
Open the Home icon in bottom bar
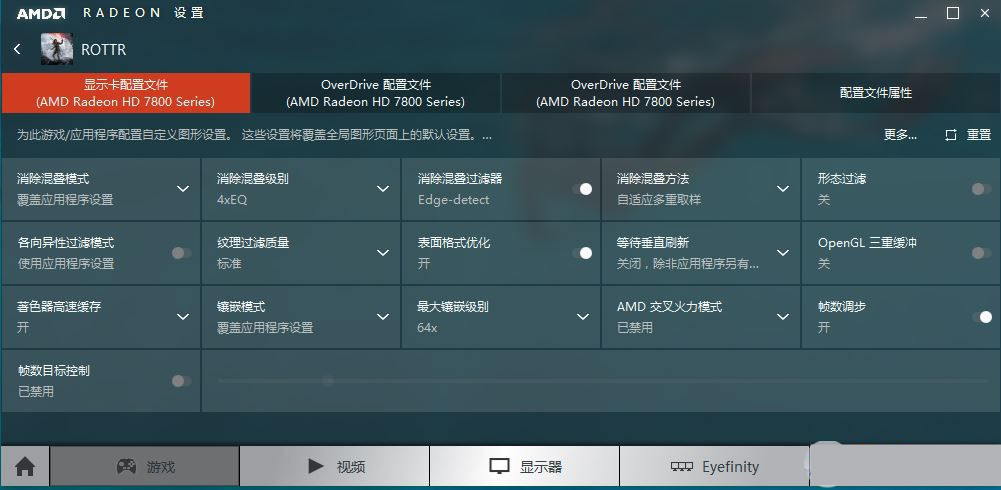25,467
